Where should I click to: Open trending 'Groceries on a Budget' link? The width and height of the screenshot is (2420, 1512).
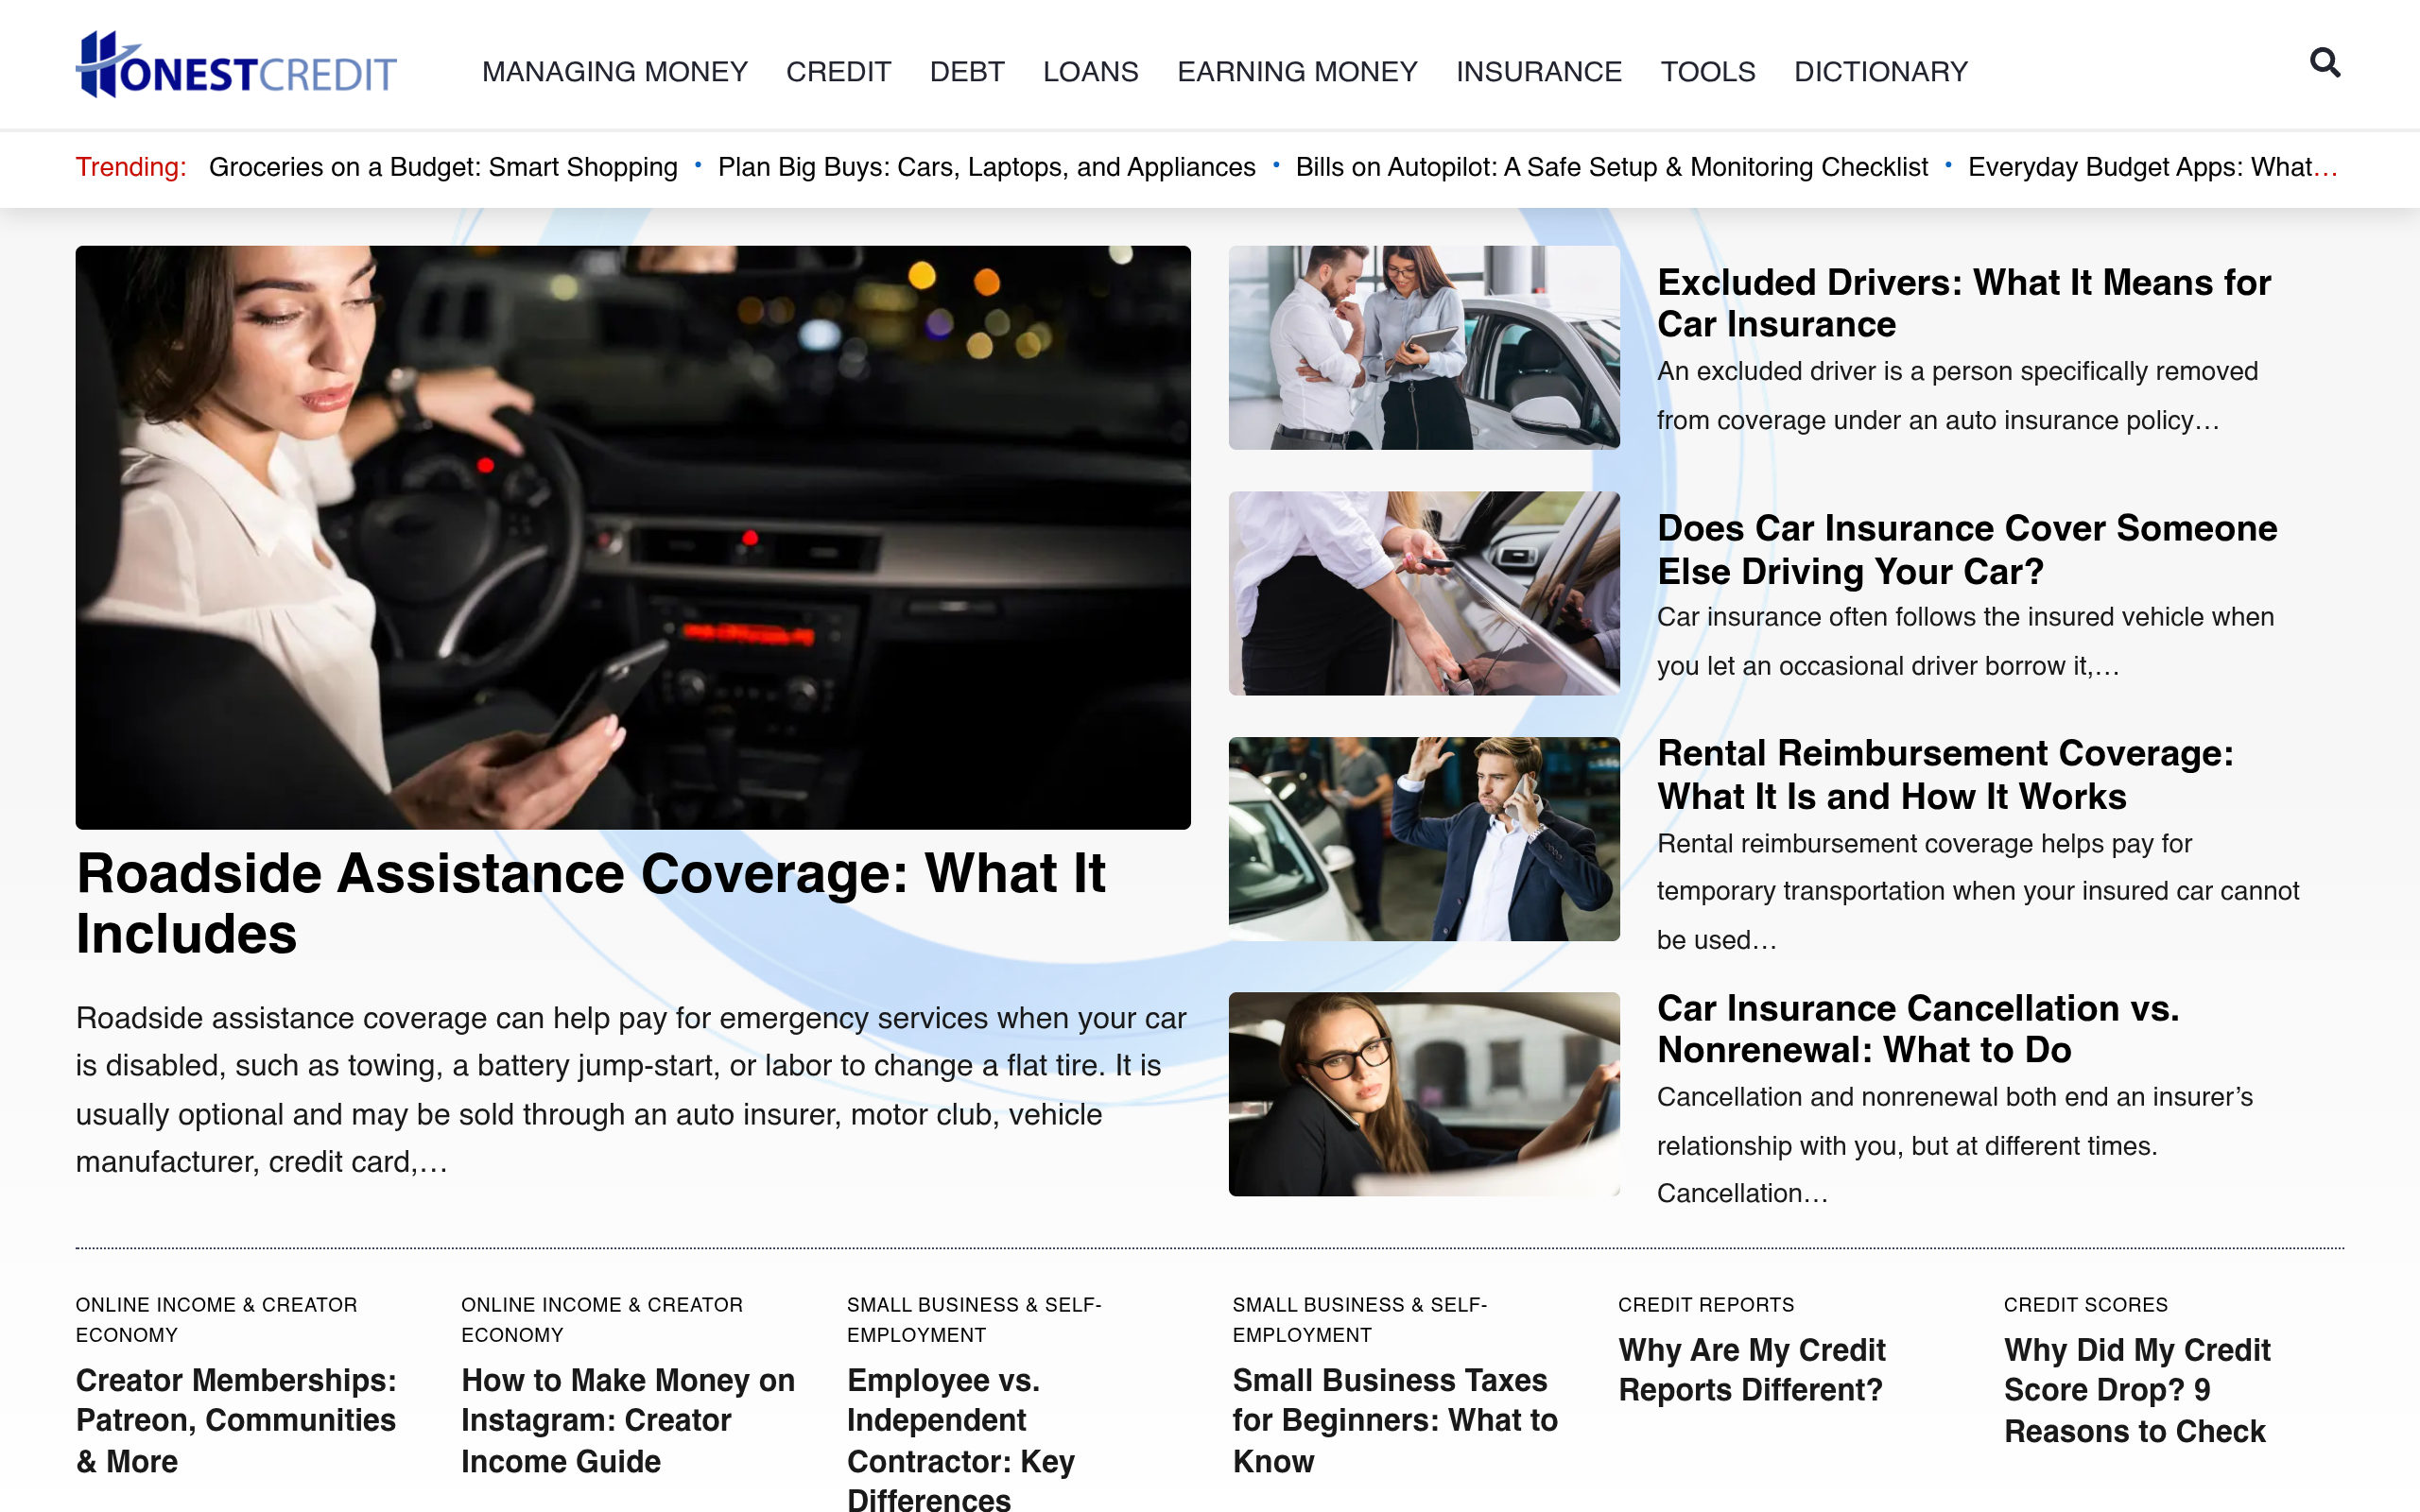443,167
